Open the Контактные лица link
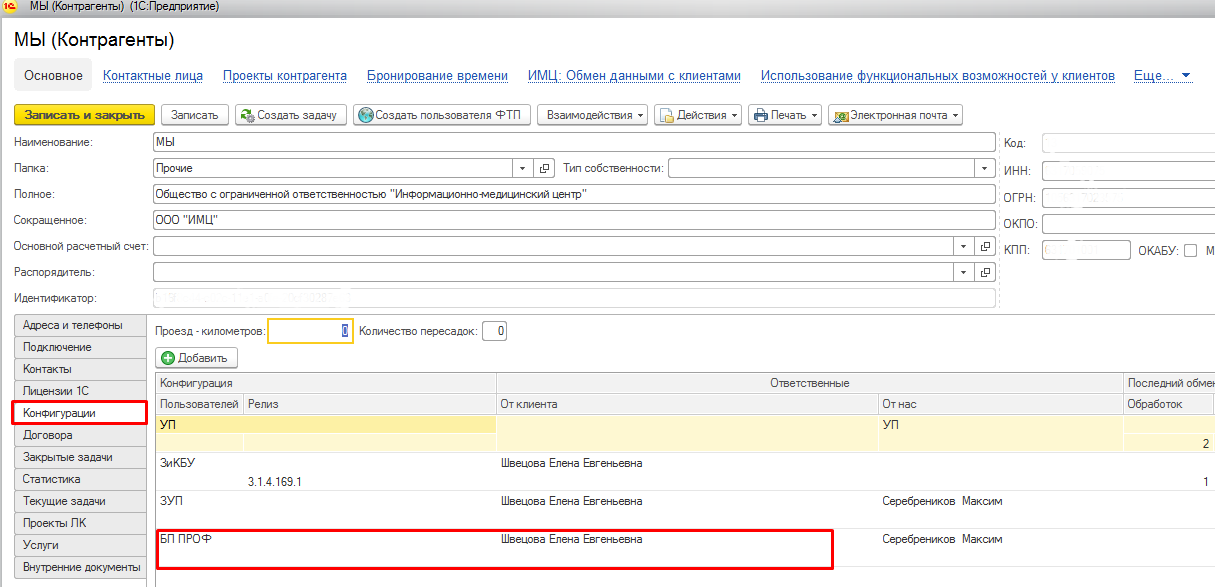This screenshot has width=1215, height=587. pyautogui.click(x=153, y=76)
